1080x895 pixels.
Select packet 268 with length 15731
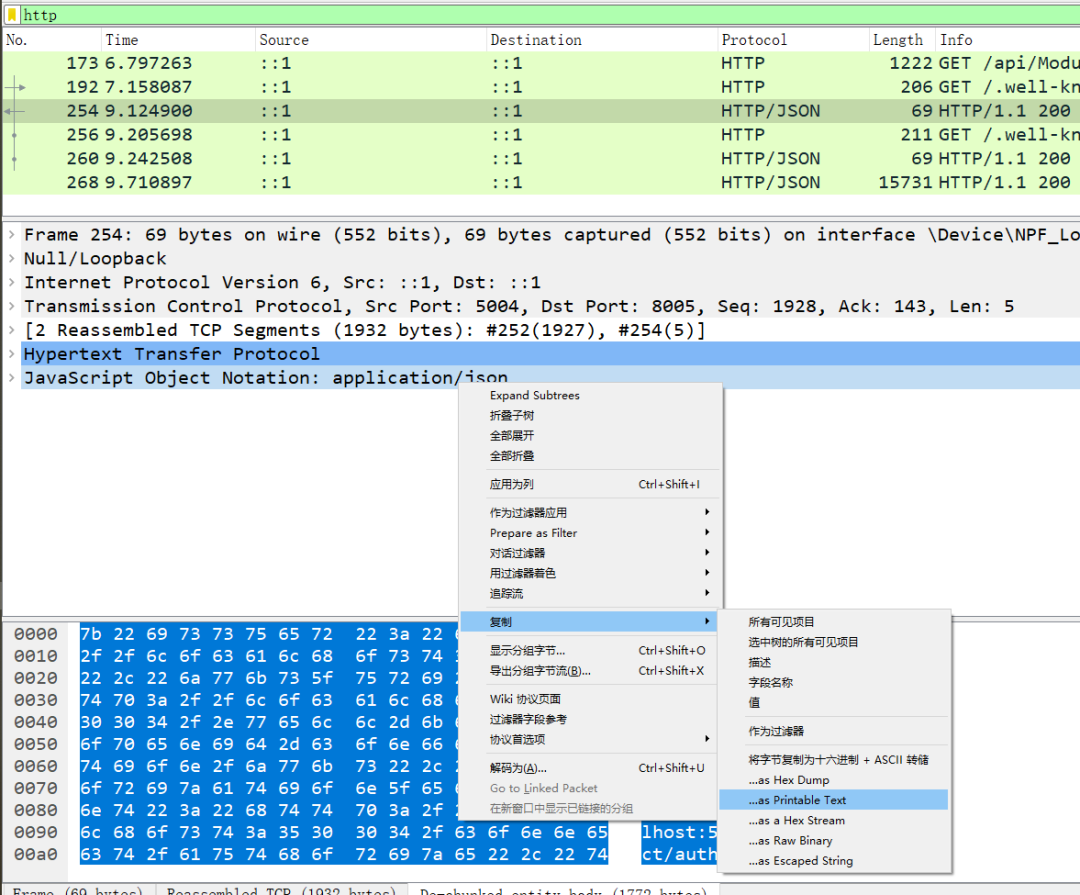[541, 183]
